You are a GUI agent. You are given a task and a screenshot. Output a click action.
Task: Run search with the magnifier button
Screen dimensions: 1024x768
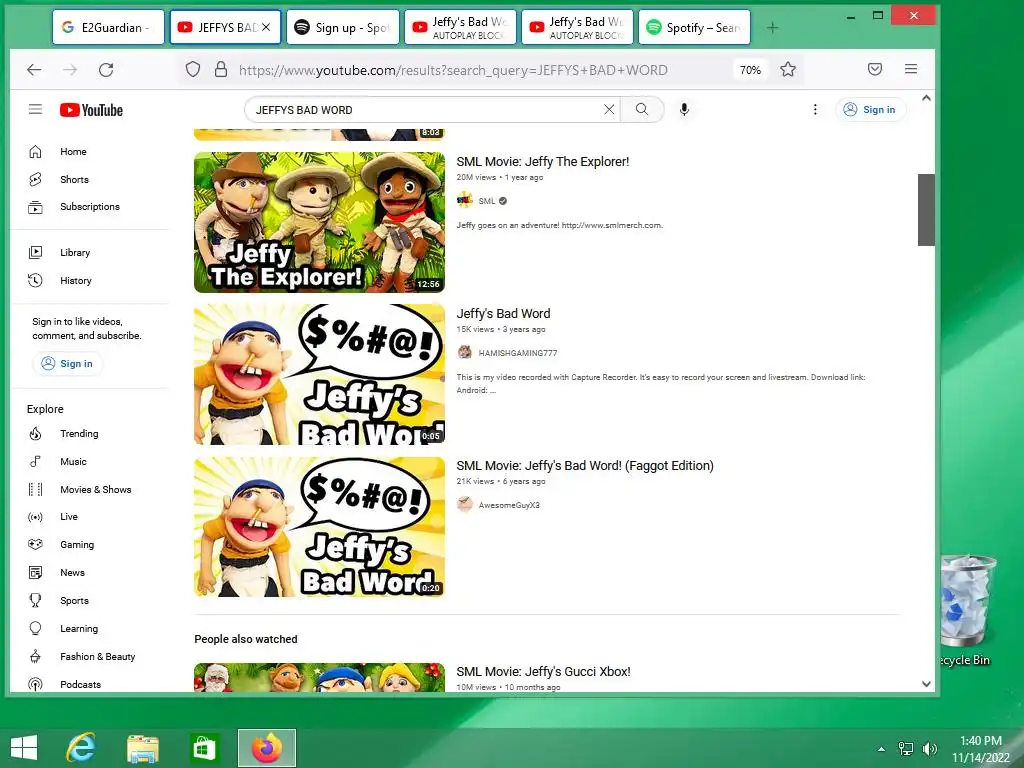[x=642, y=110]
